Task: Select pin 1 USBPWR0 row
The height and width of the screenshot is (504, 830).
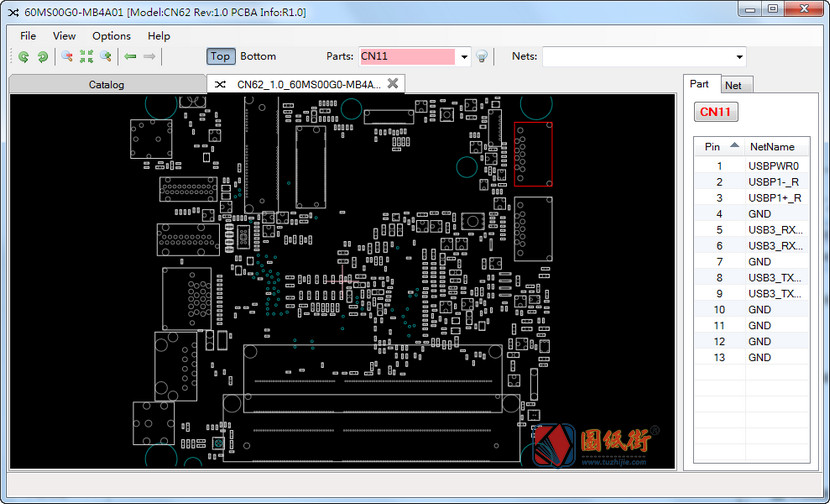Action: click(752, 166)
